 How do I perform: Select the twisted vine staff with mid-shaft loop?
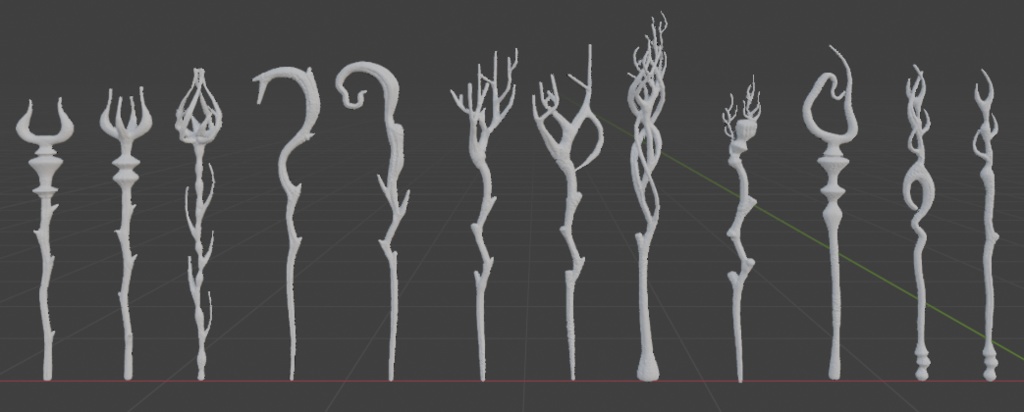920,223
